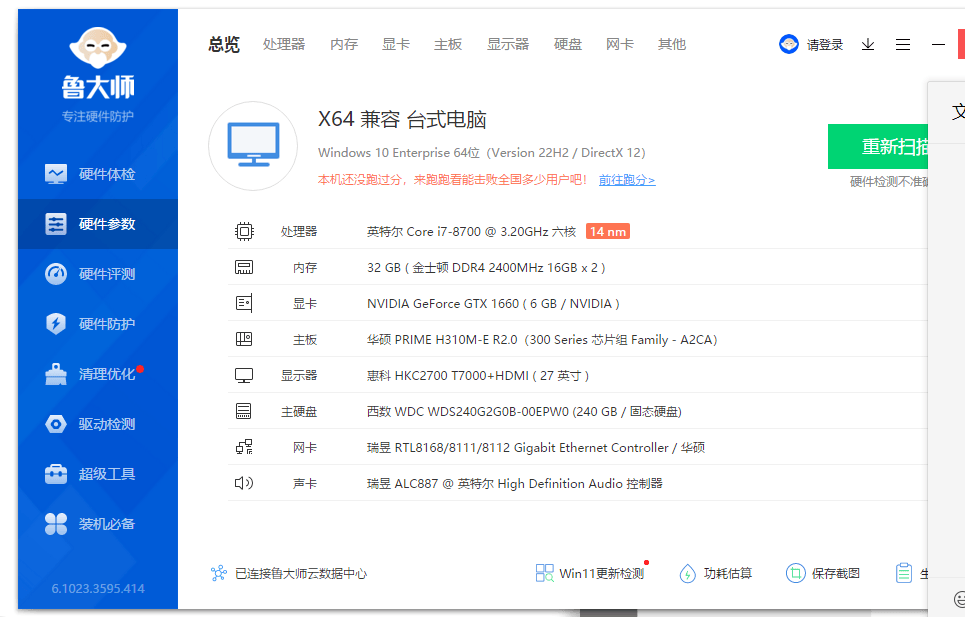965x617 pixels.
Task: Select the 惠科 HKC2700 monitor text
Action: coord(478,375)
